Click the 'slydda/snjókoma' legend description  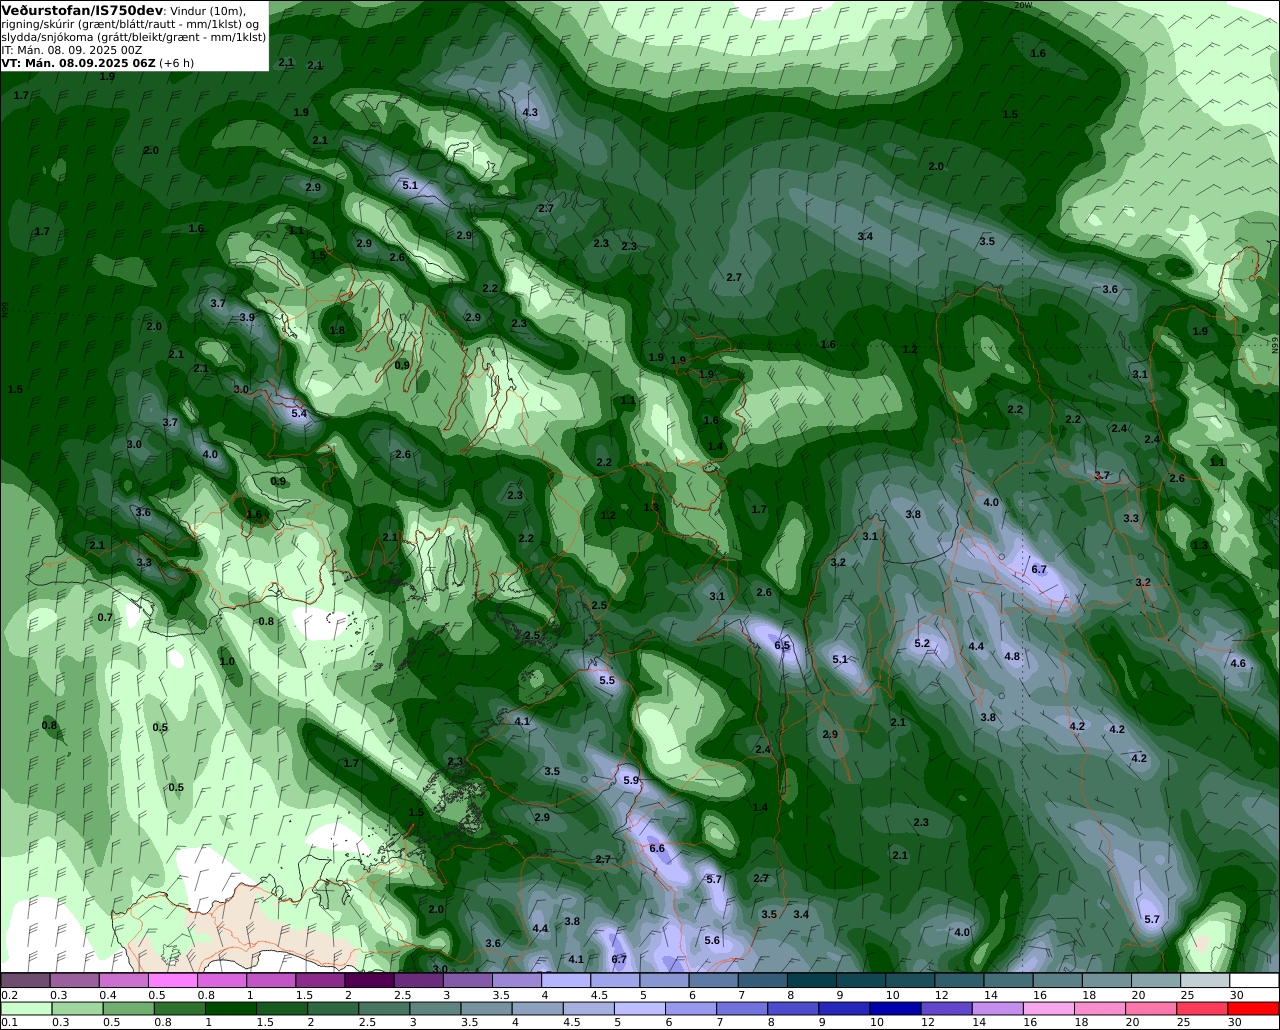click(48, 37)
